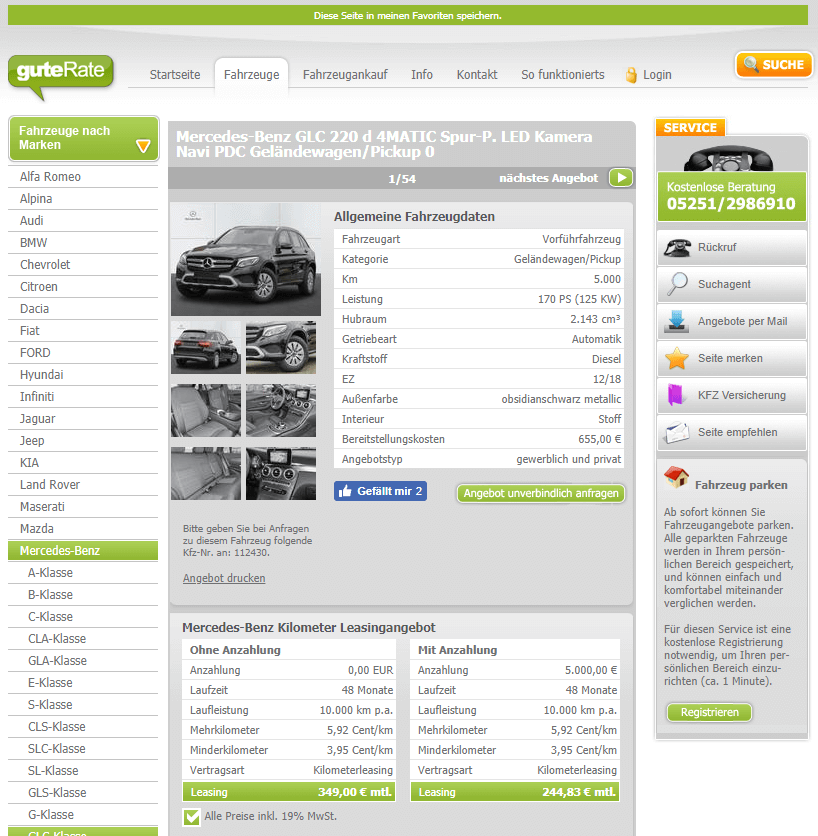Open the rear-view GLC thumbnail
818x836 pixels.
click(x=206, y=347)
